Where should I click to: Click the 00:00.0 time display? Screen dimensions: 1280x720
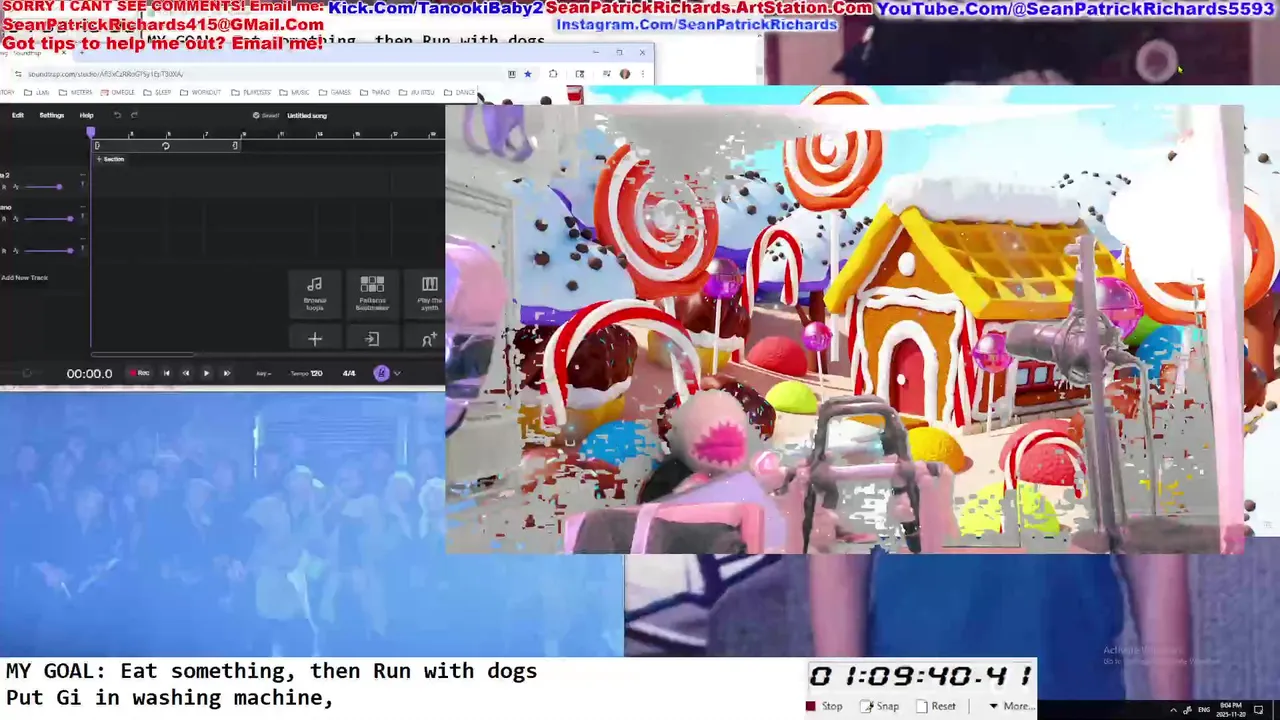coord(89,373)
